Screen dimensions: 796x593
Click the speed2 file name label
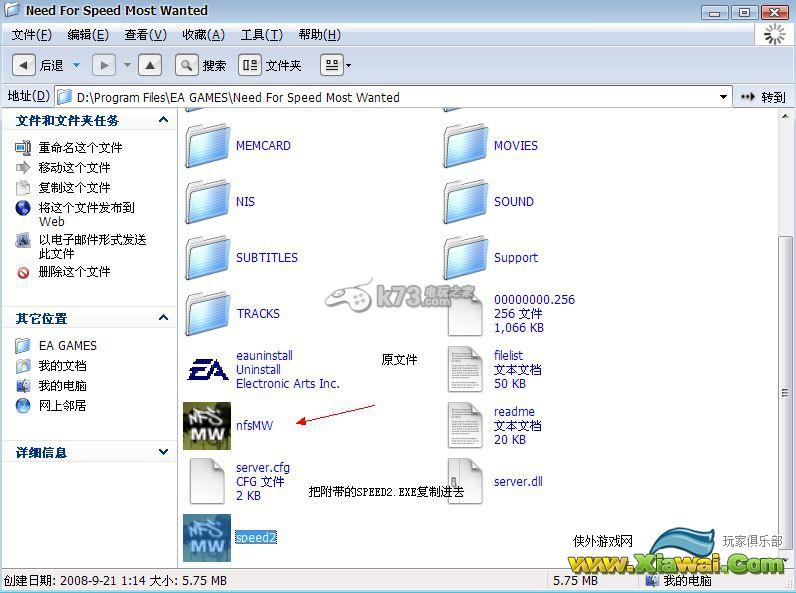click(256, 538)
